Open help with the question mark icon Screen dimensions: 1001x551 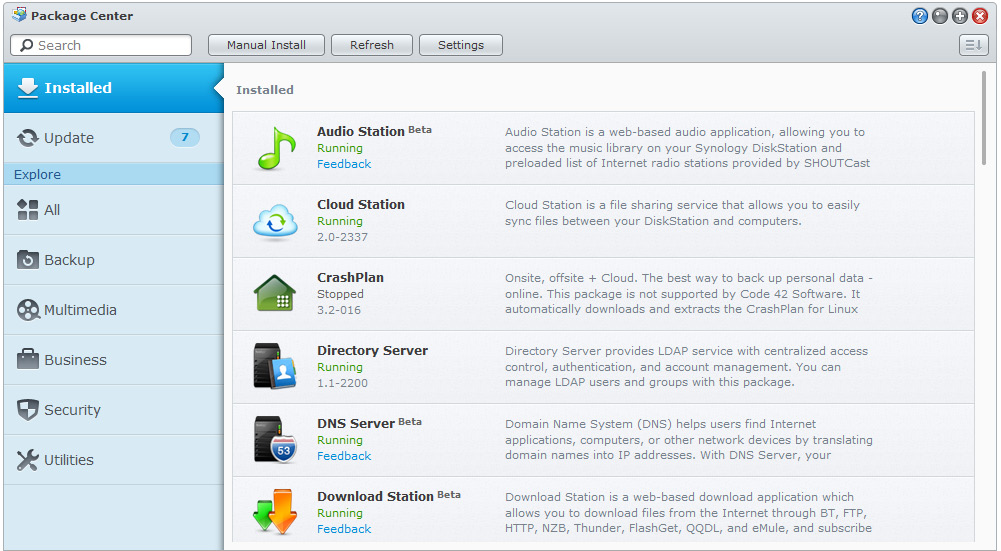919,16
